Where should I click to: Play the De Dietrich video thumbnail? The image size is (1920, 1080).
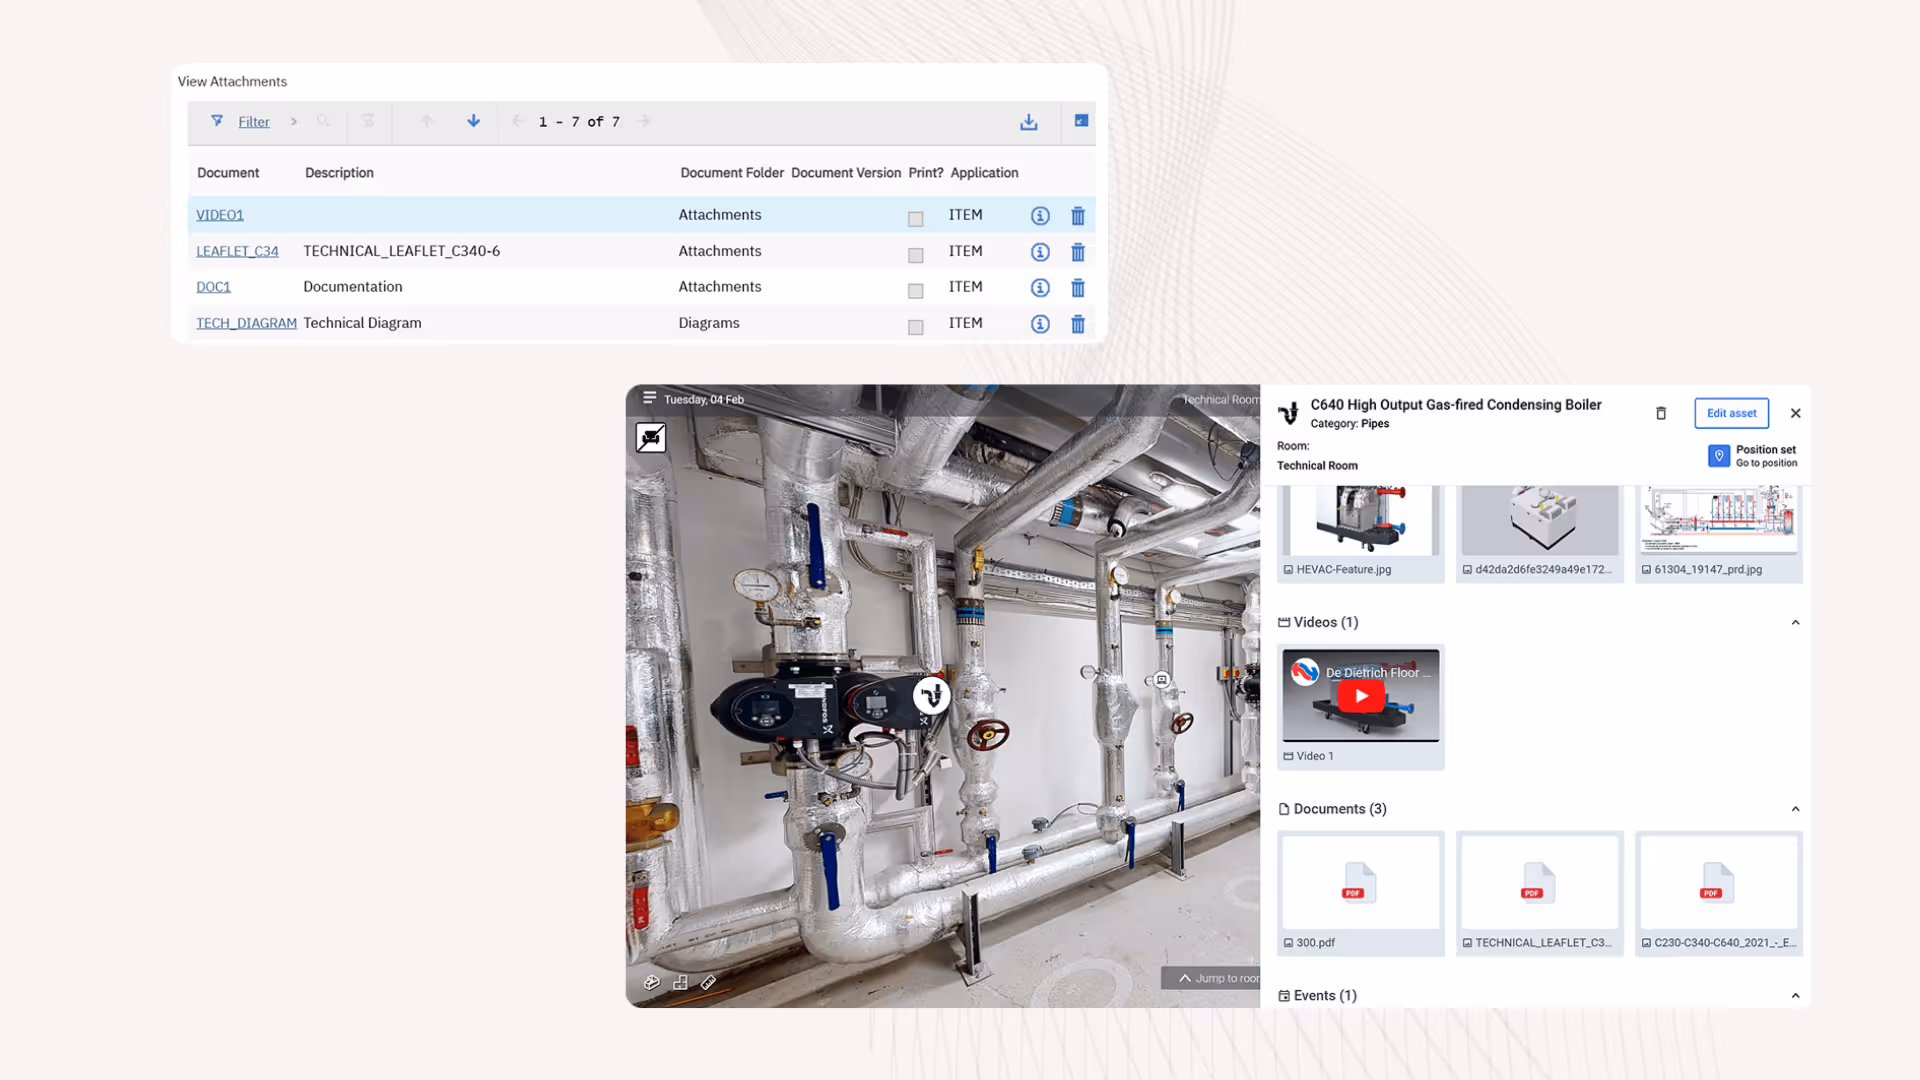tap(1361, 696)
